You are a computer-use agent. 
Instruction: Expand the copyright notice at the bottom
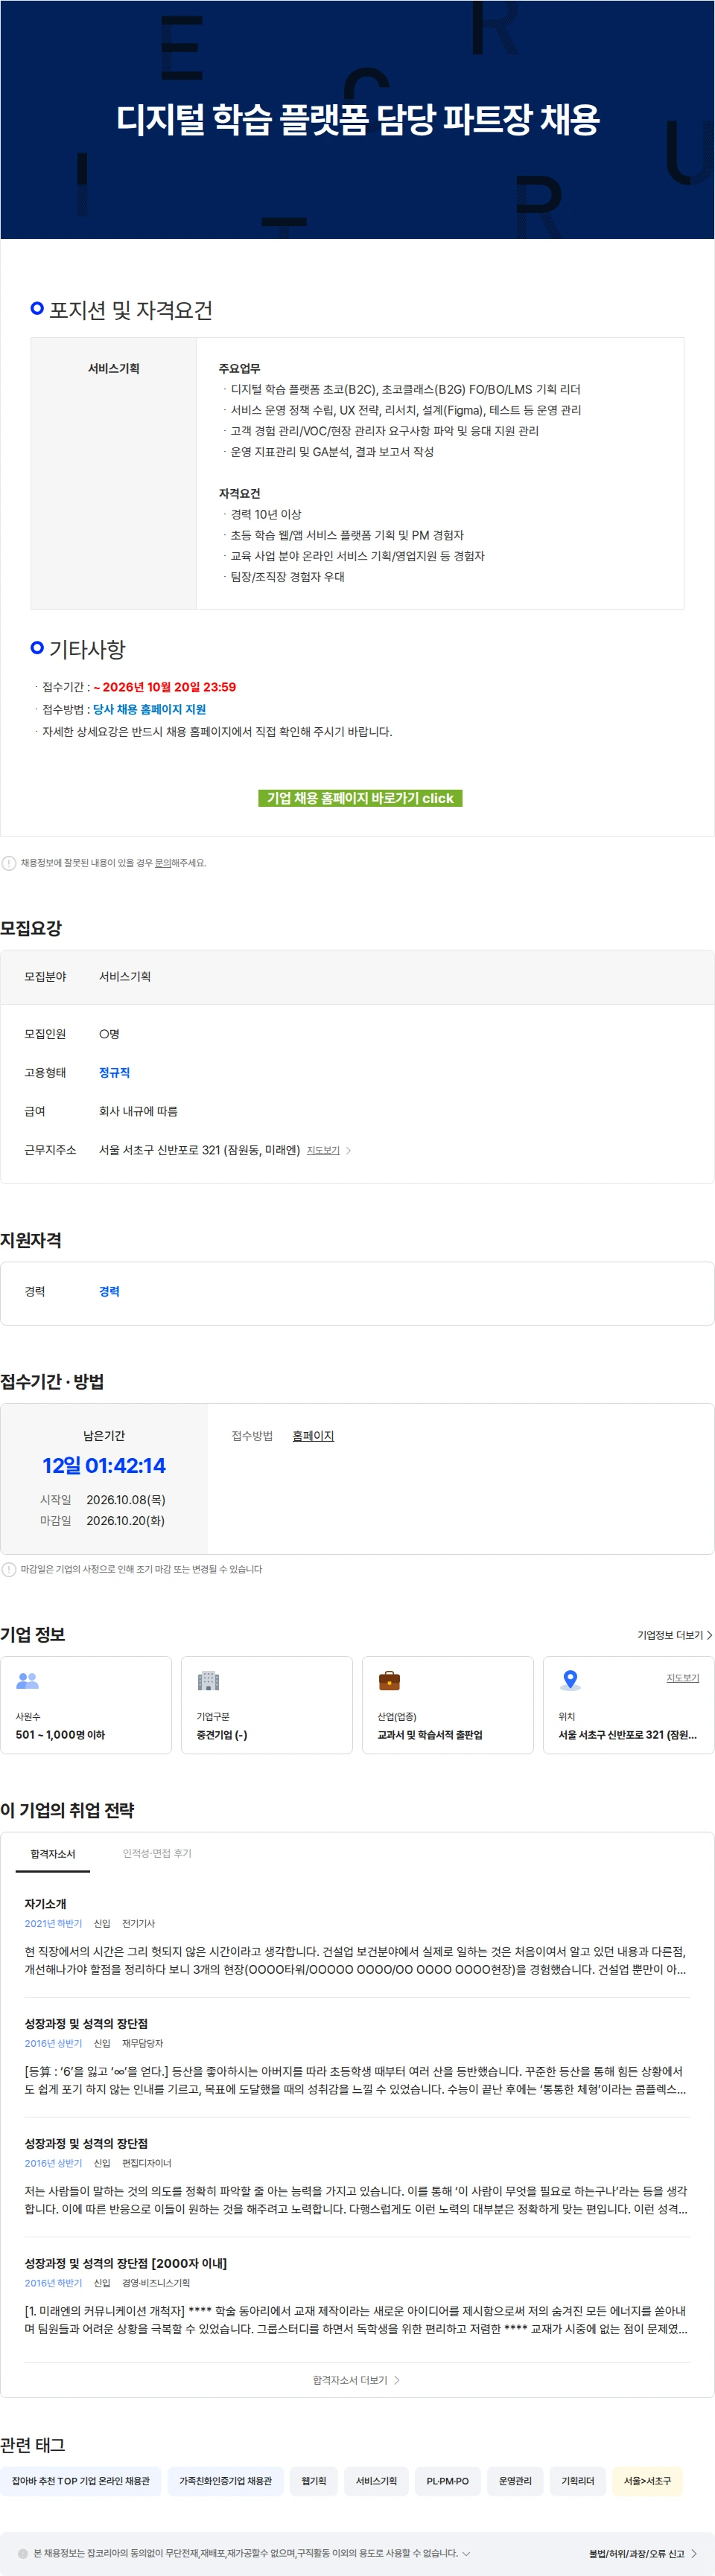coord(466,2553)
